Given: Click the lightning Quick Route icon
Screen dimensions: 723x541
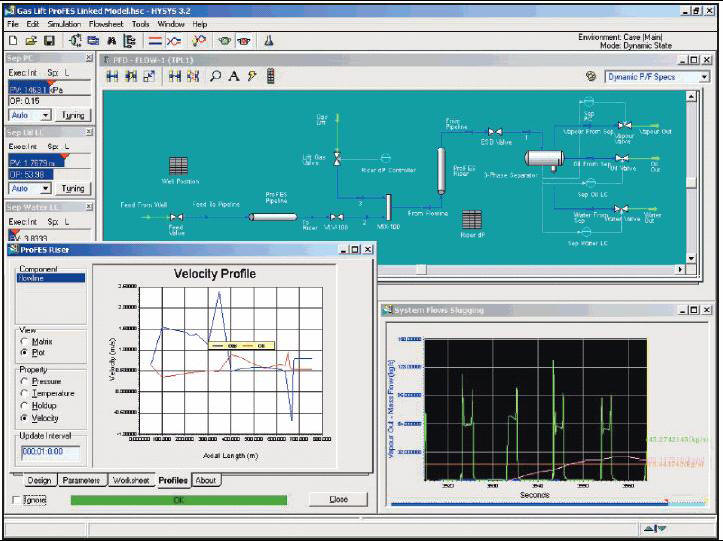Looking at the screenshot, I should [x=252, y=77].
